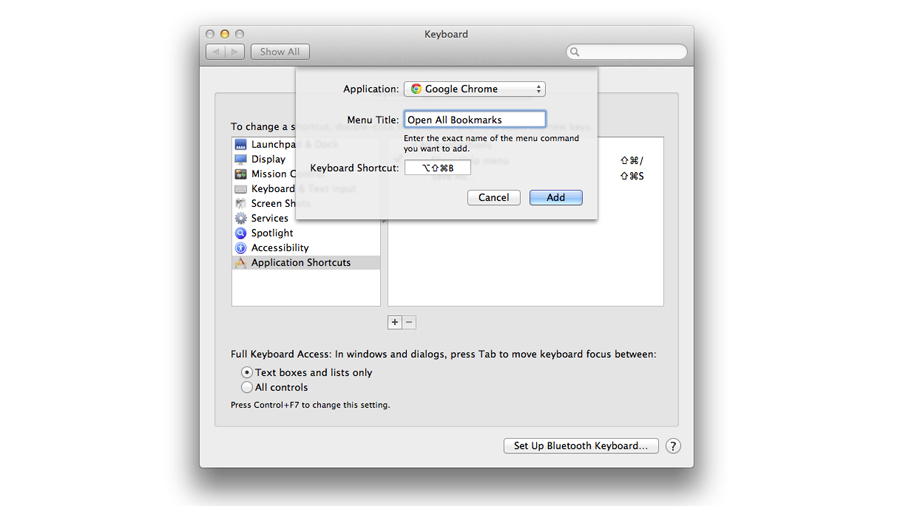The image size is (900, 506).
Task: Add a shortcut with the plus button
Action: point(395,322)
